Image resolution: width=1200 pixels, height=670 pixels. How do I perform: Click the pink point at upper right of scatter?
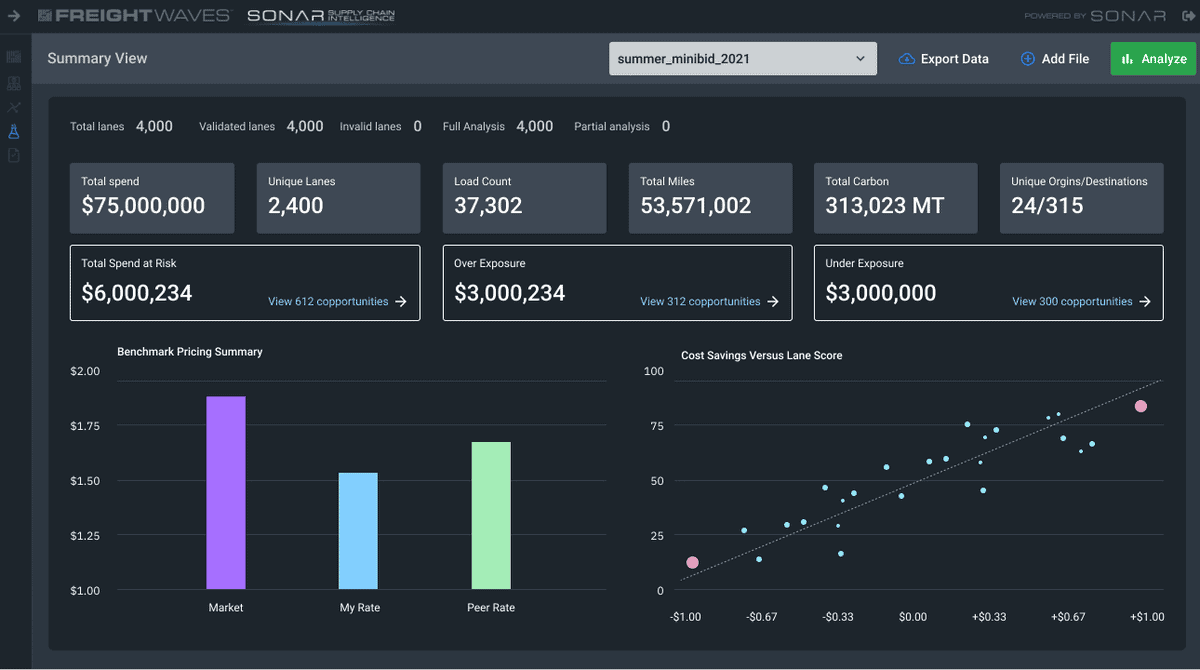coord(1140,406)
